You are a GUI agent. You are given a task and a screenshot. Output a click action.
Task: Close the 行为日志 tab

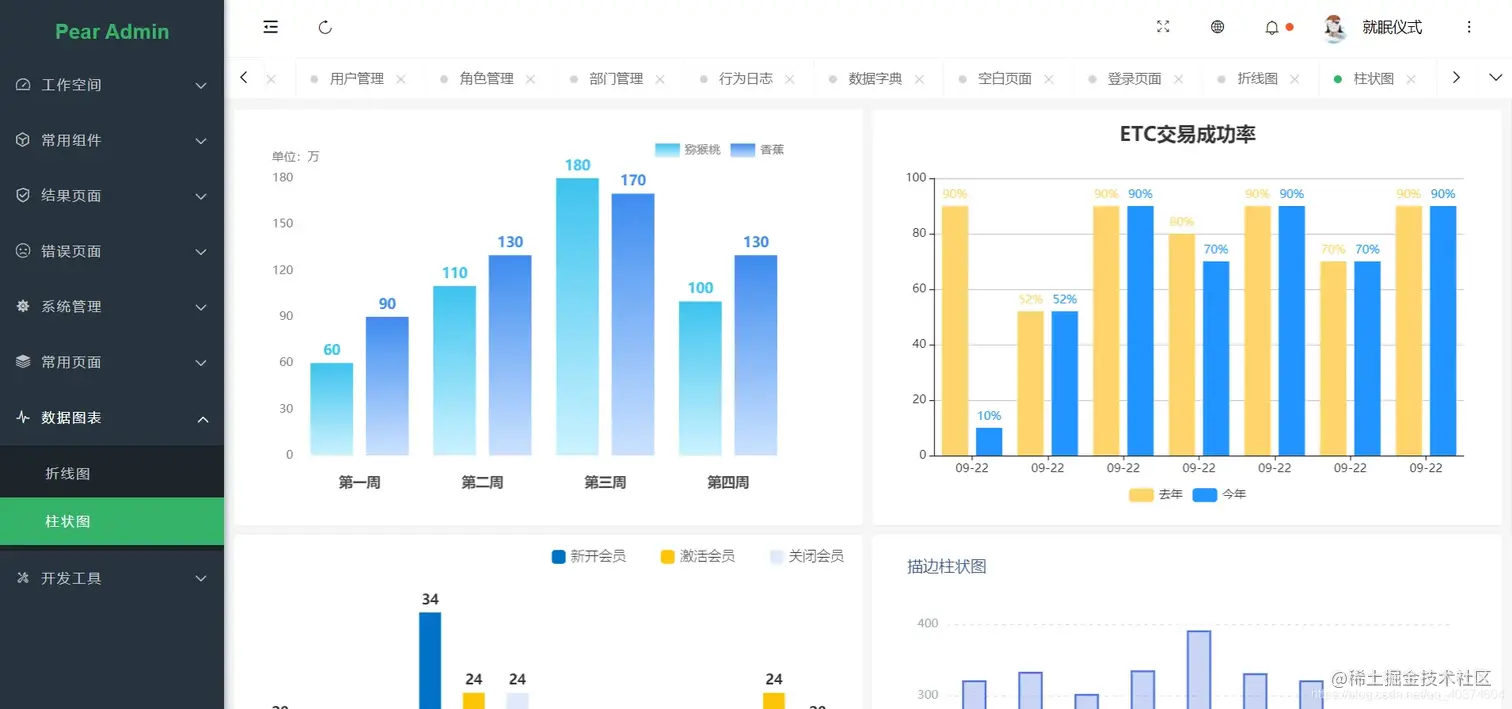pos(790,79)
